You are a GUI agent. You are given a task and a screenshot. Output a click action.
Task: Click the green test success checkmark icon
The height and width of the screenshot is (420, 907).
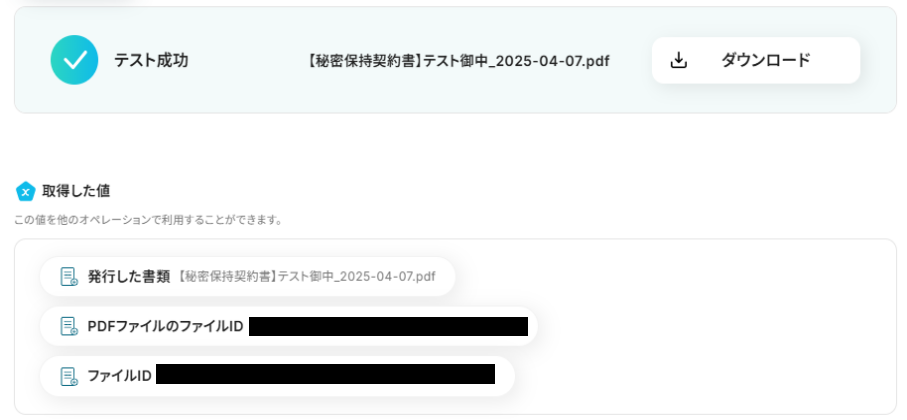[74, 60]
